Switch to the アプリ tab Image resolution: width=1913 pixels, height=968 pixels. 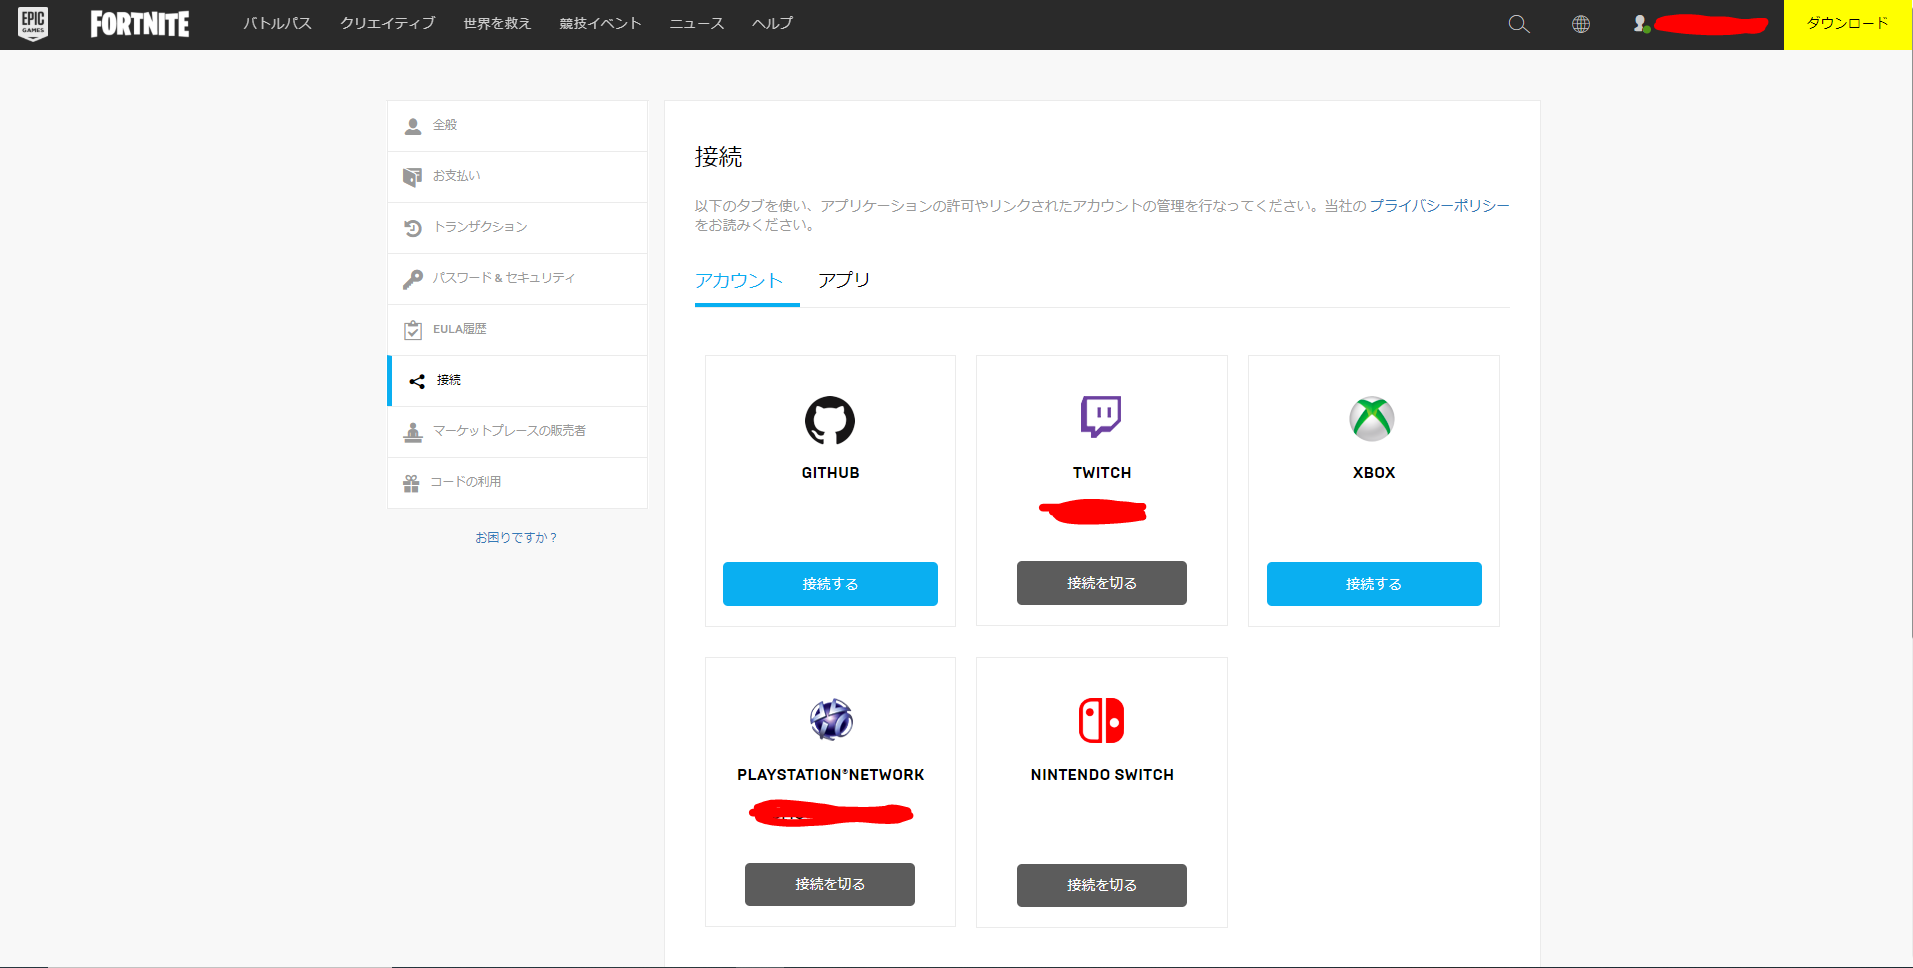[x=844, y=280]
